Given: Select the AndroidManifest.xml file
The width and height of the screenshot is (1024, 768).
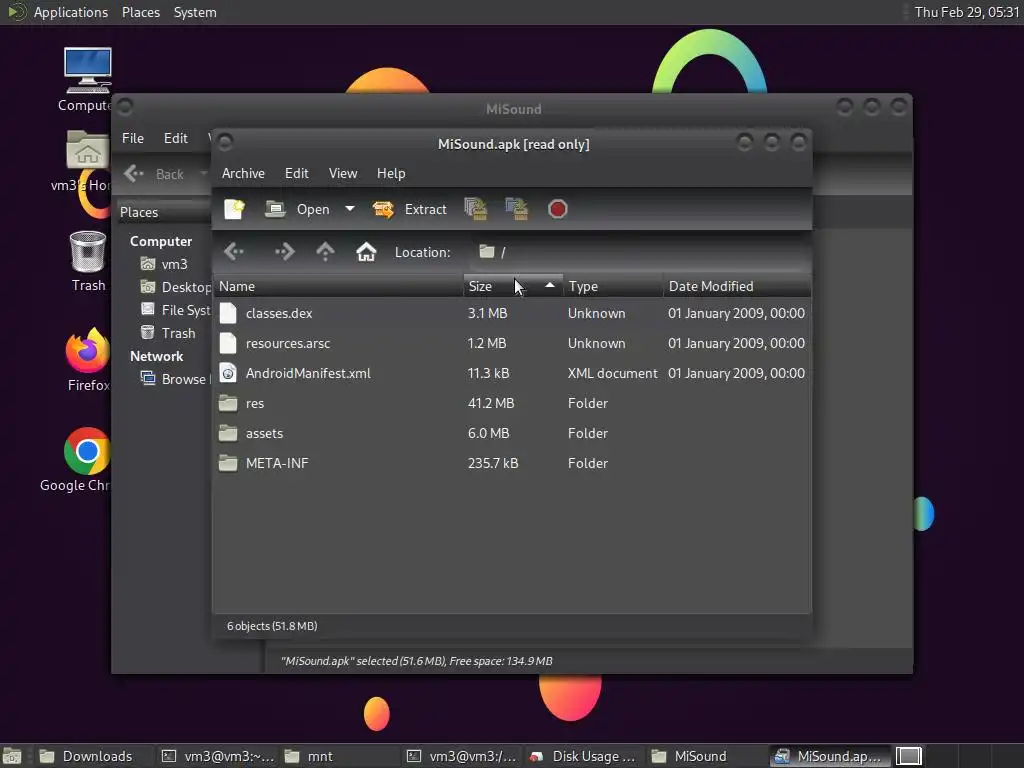Looking at the screenshot, I should click(513, 374).
